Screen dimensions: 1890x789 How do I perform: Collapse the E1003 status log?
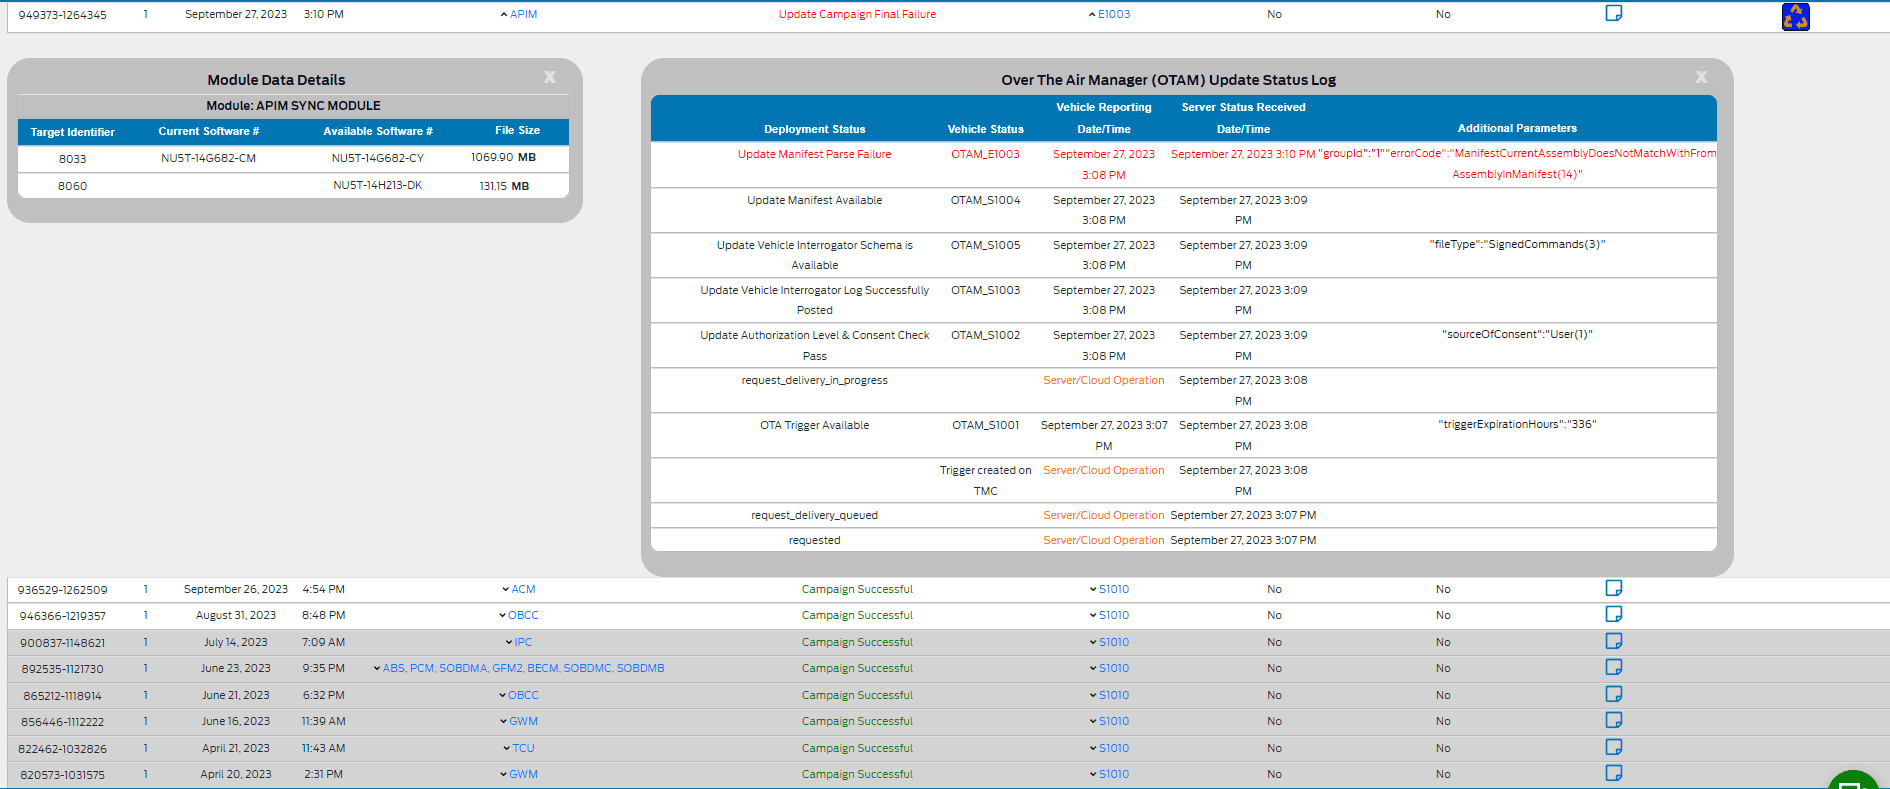1108,14
